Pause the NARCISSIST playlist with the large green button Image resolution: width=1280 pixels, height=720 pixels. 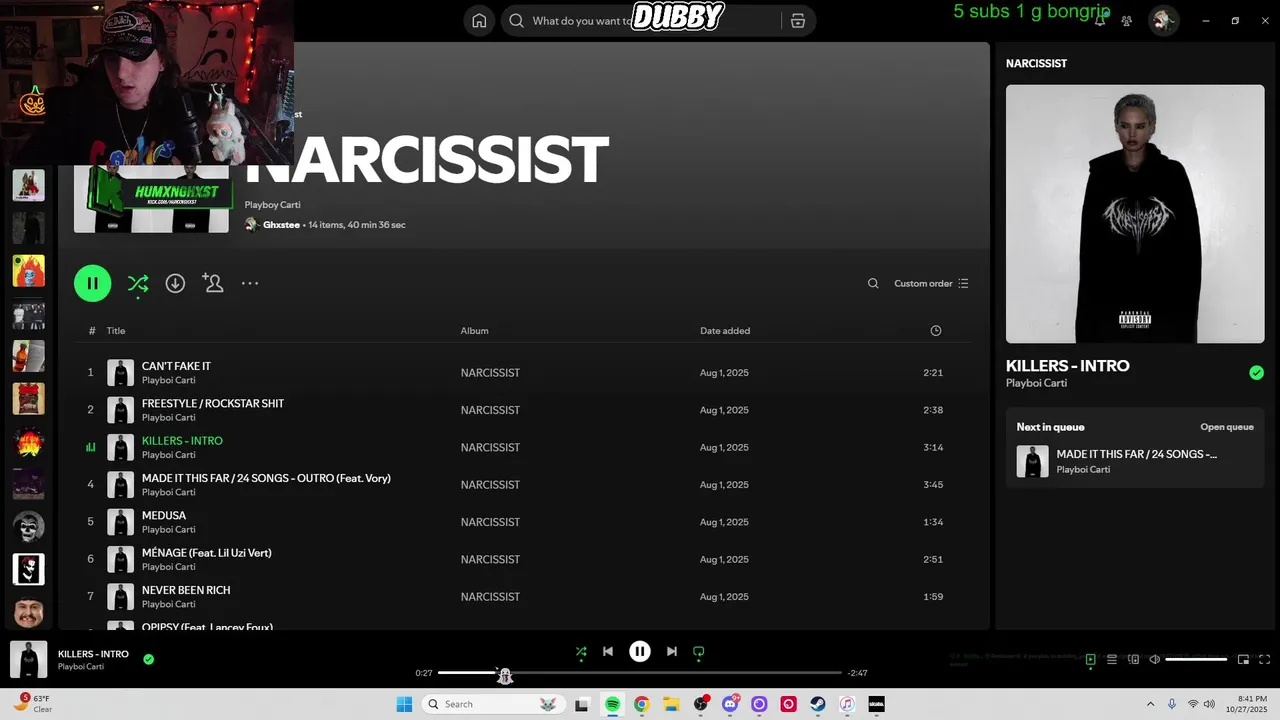tap(92, 283)
